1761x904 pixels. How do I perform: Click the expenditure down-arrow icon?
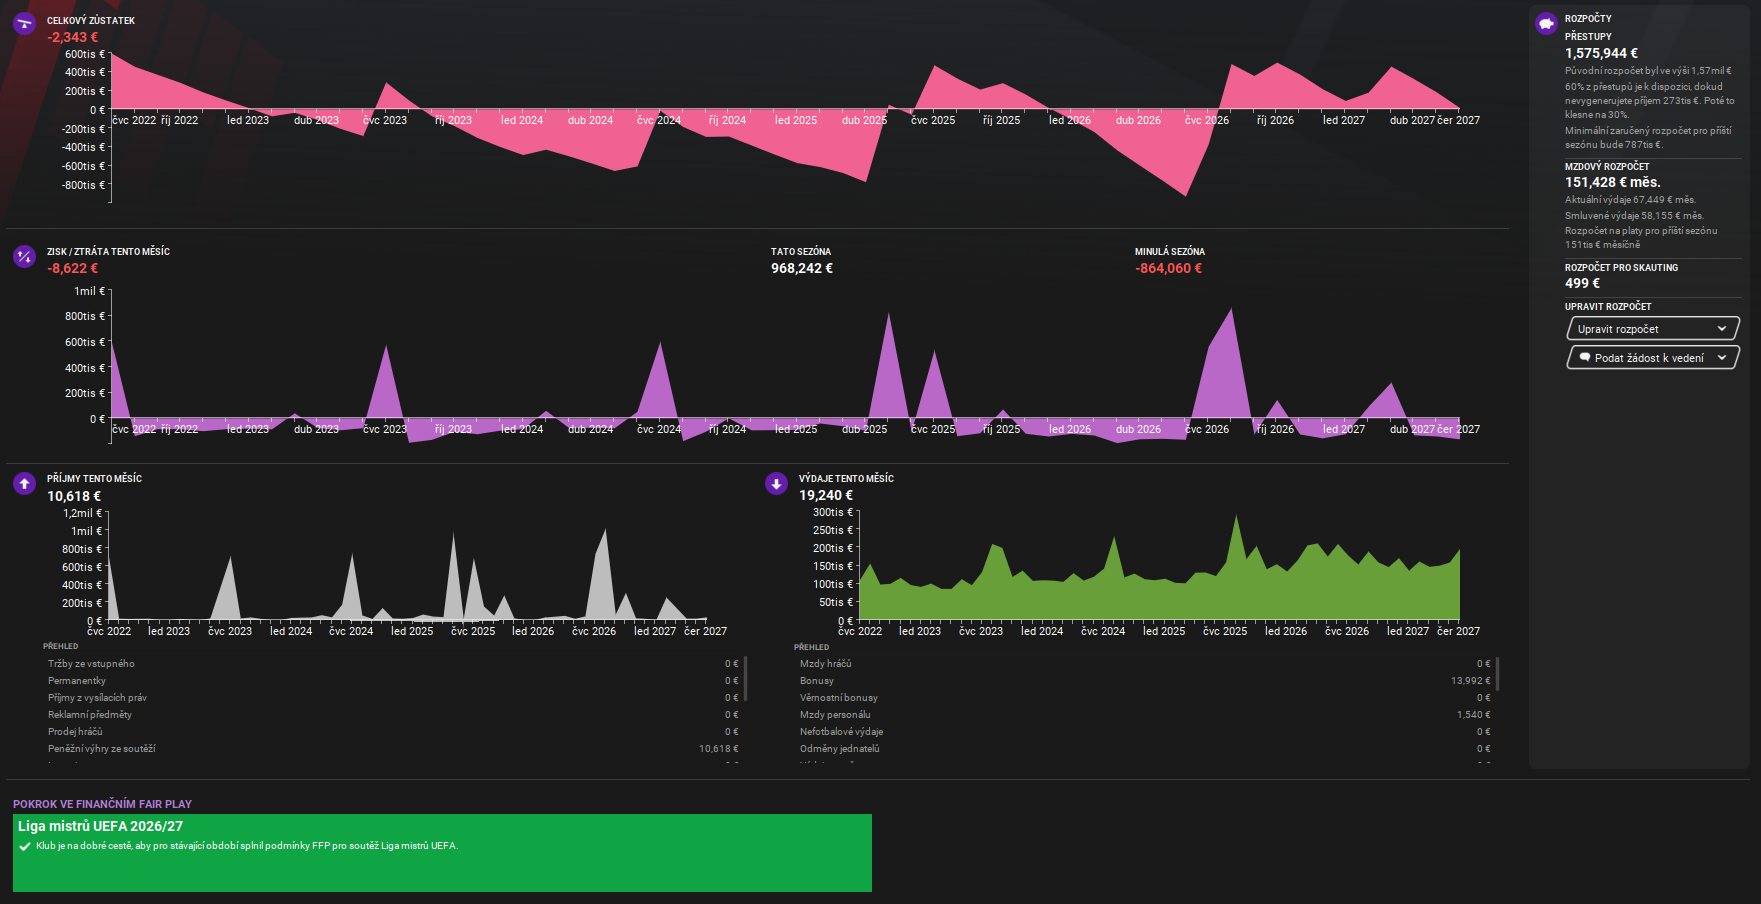[x=776, y=484]
